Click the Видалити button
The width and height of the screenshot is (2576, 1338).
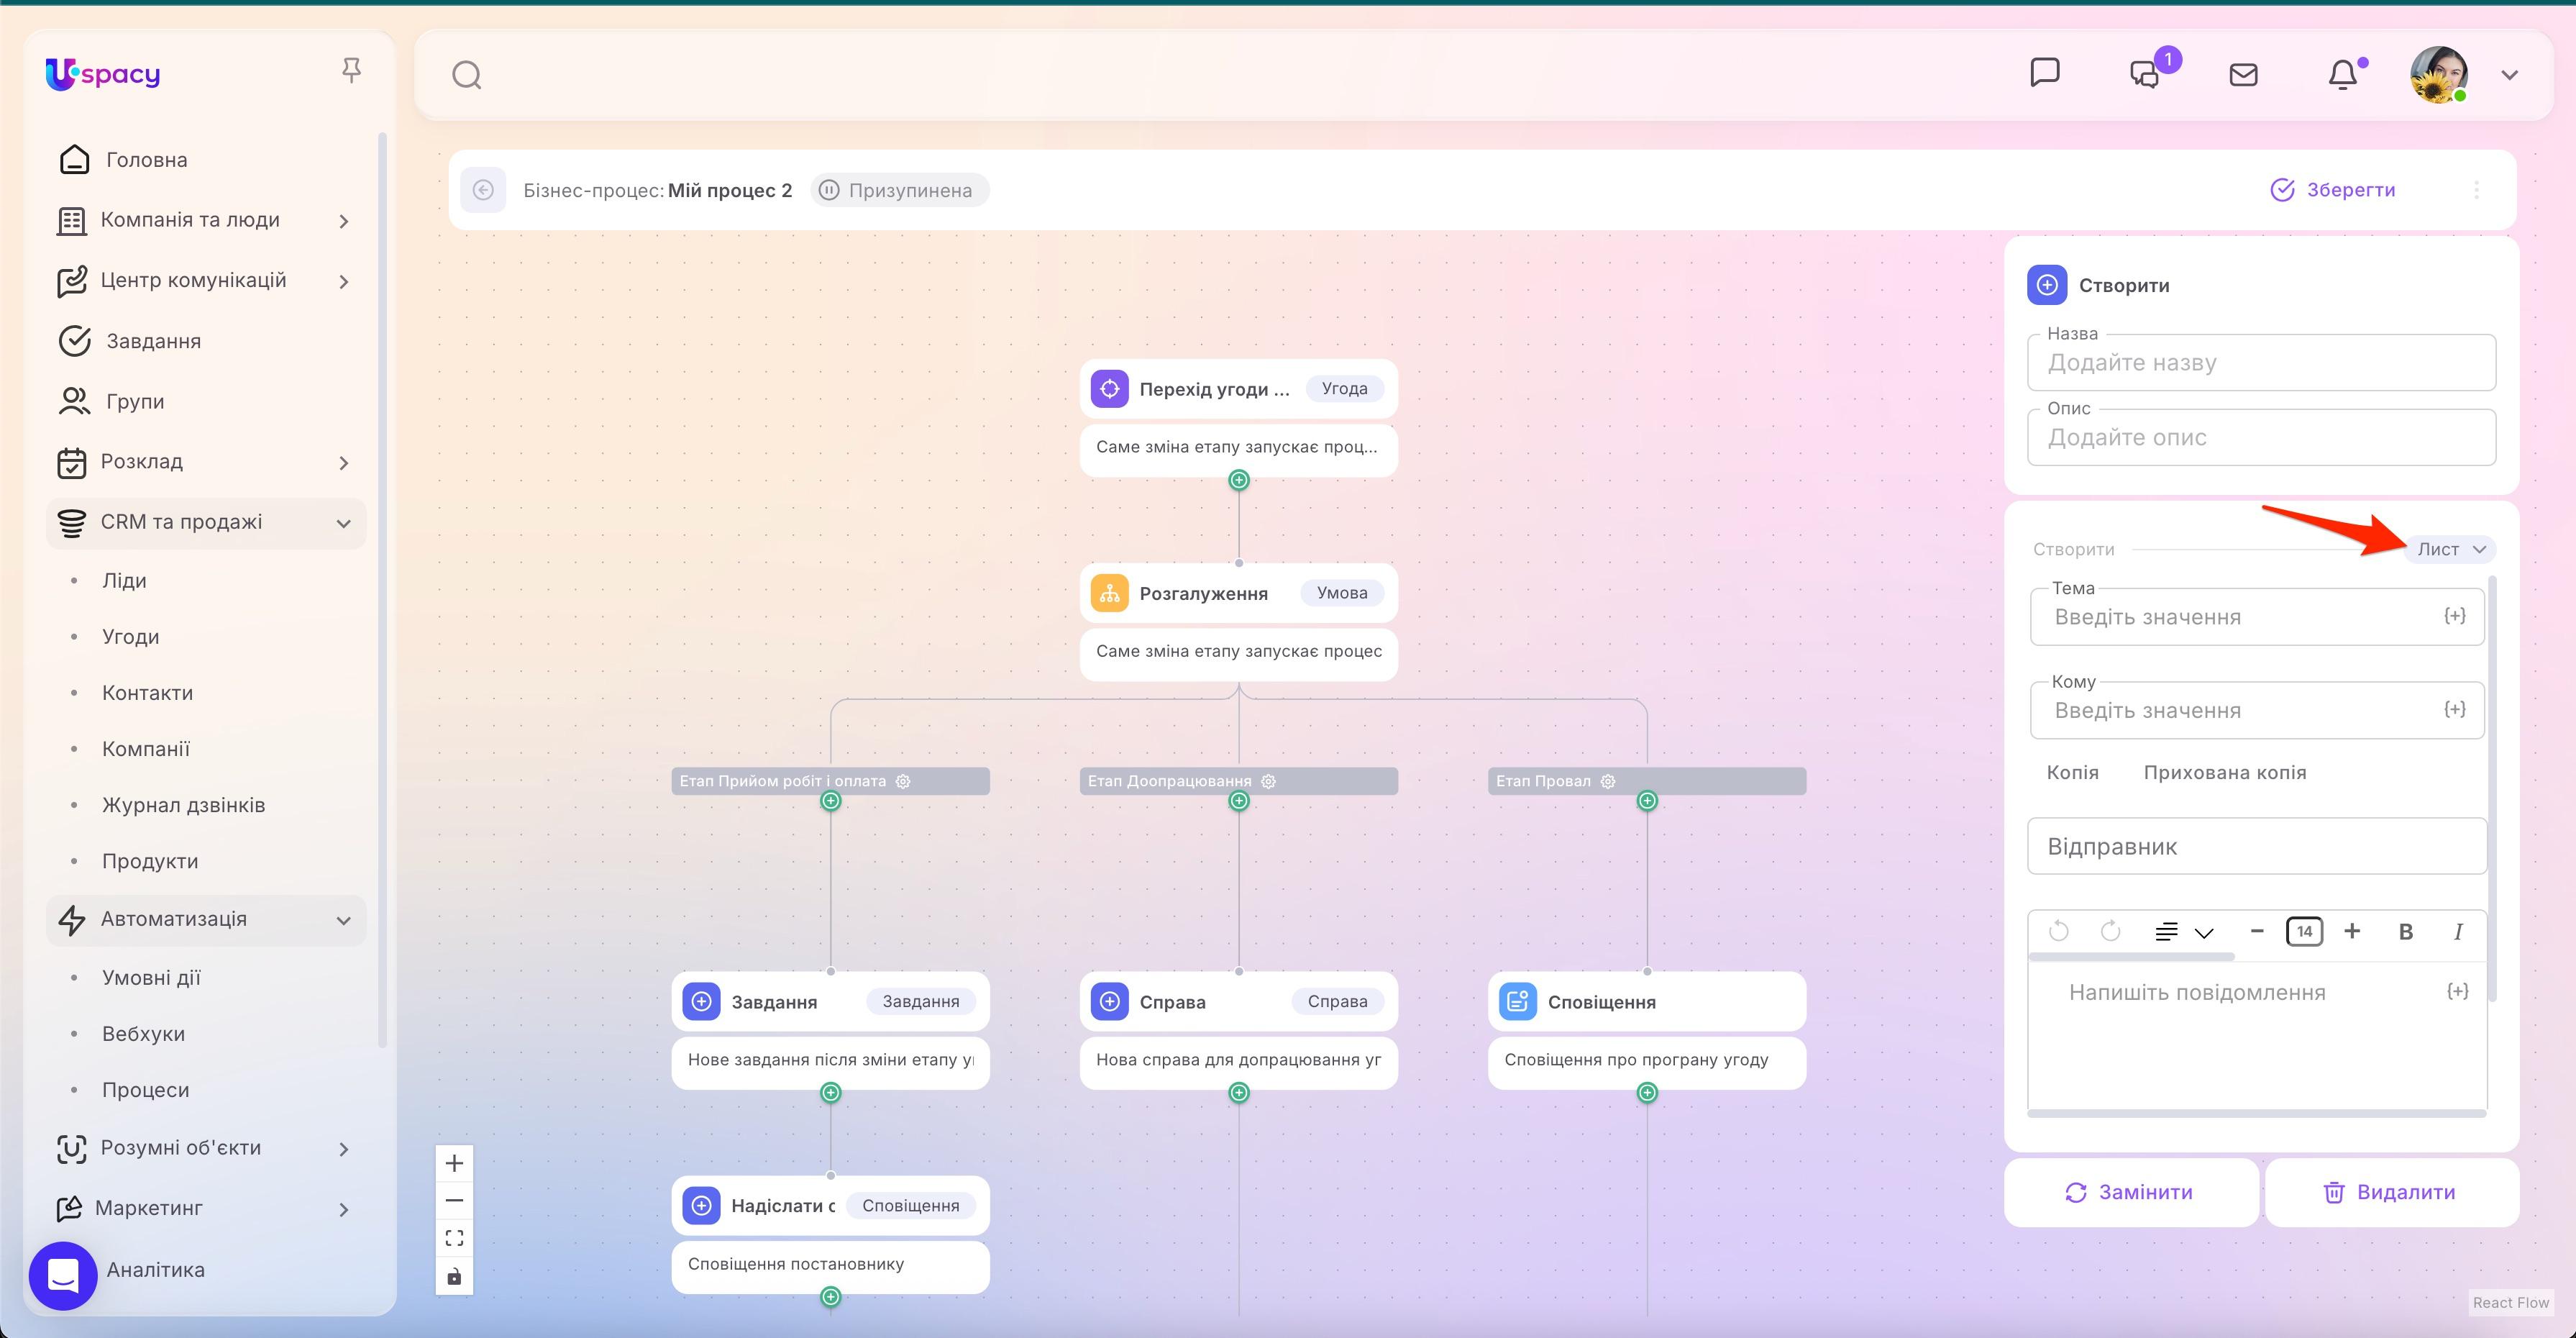click(x=2392, y=1192)
